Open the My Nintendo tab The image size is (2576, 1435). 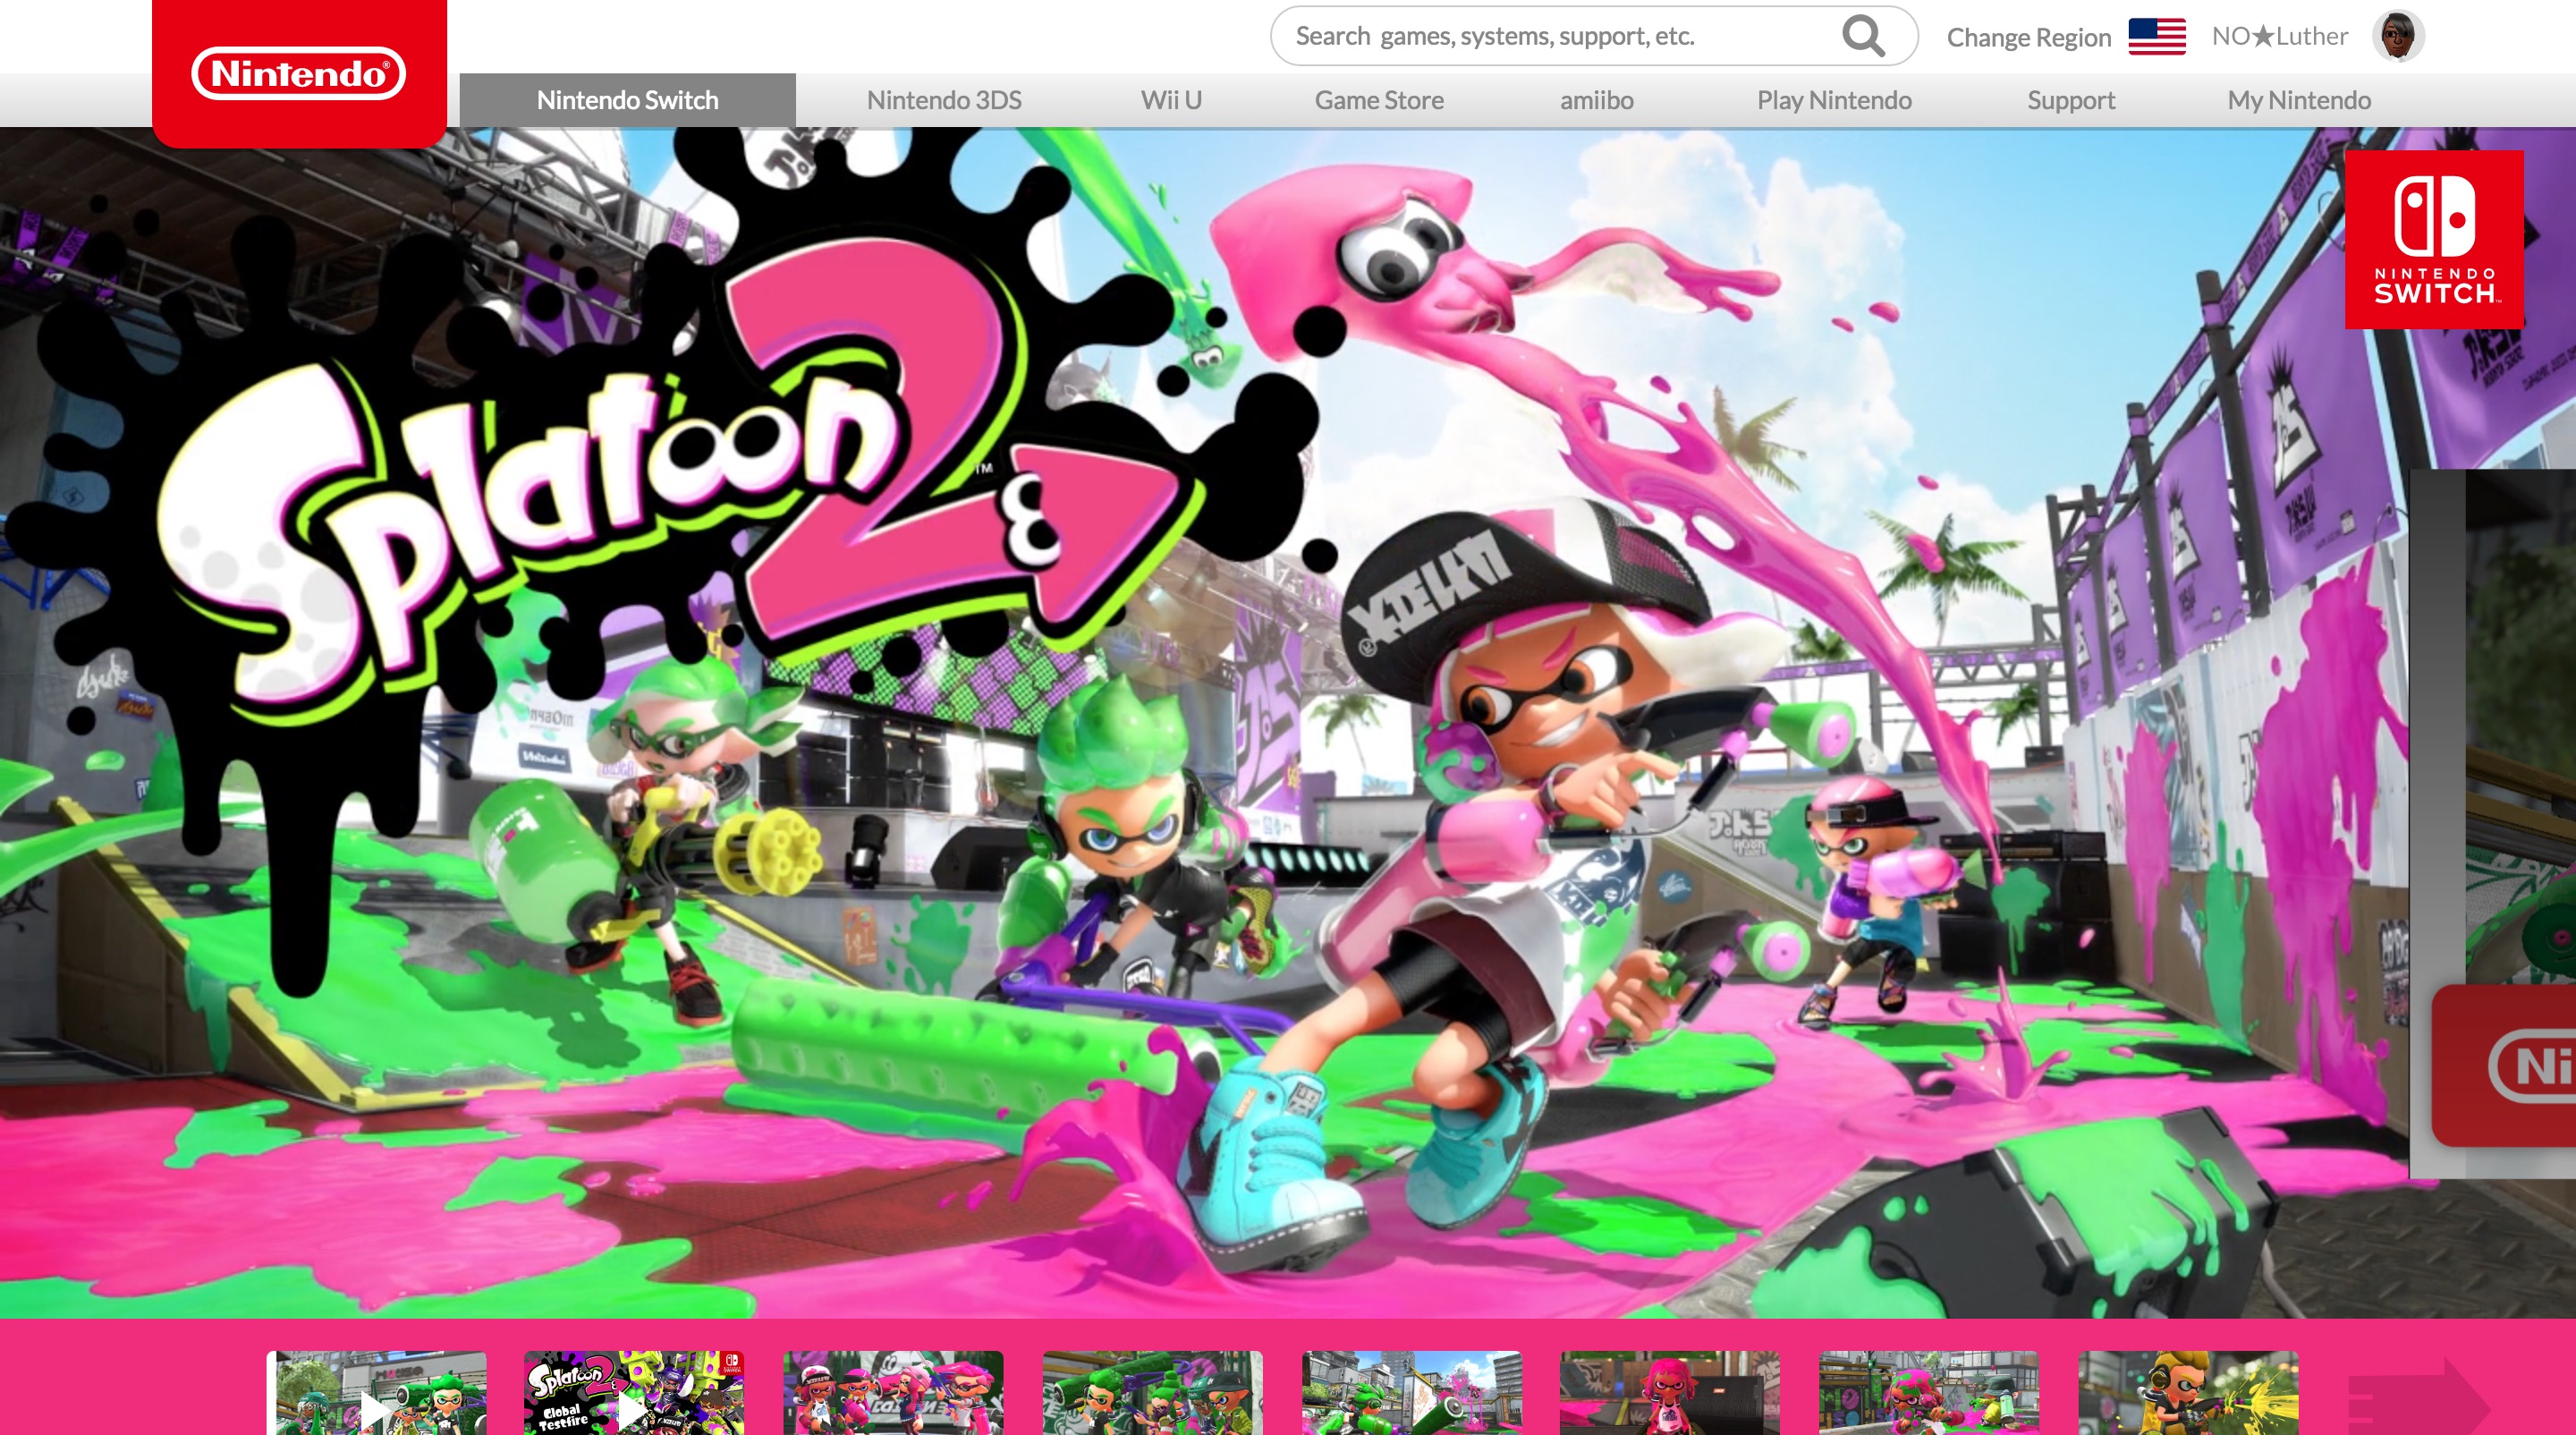click(2299, 100)
